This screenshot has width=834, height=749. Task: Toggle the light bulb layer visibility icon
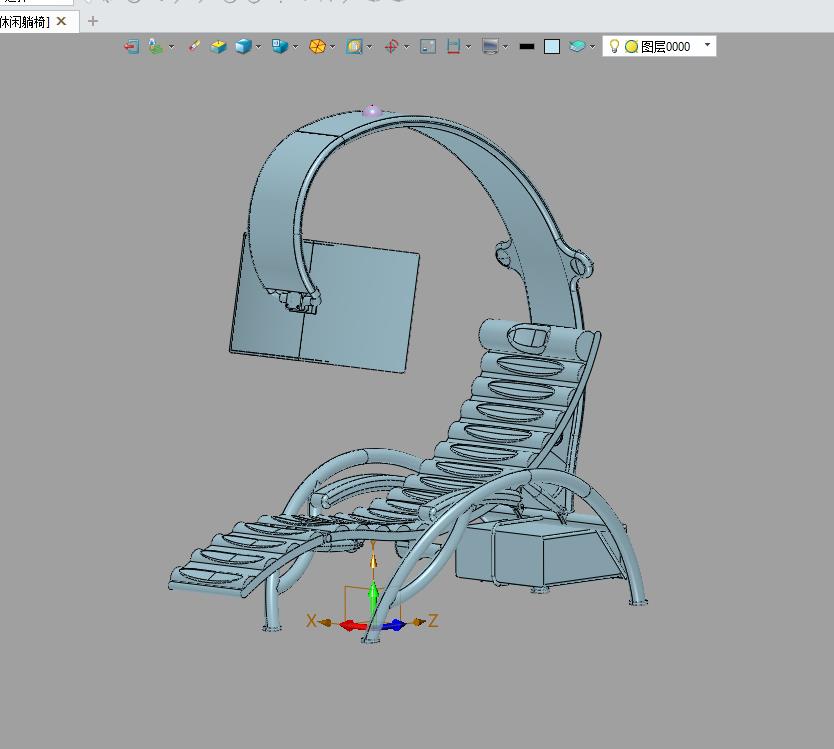(x=614, y=46)
